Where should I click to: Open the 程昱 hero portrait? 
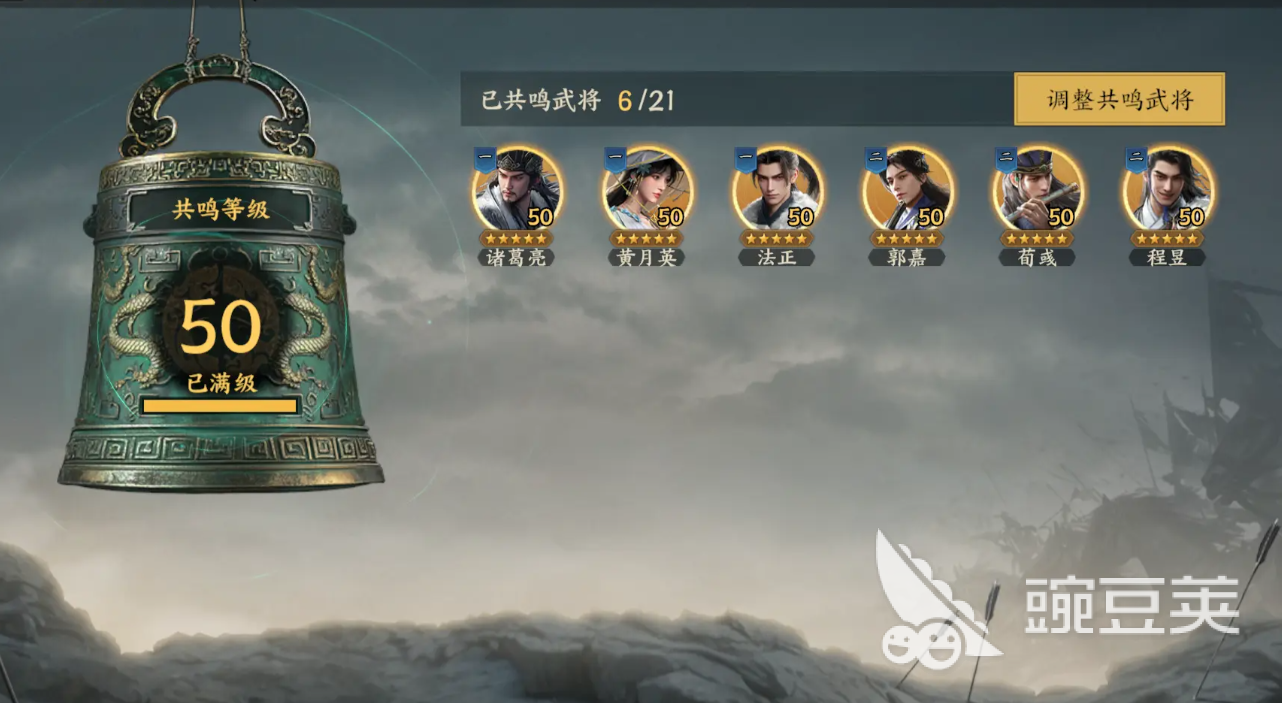pyautogui.click(x=1167, y=189)
